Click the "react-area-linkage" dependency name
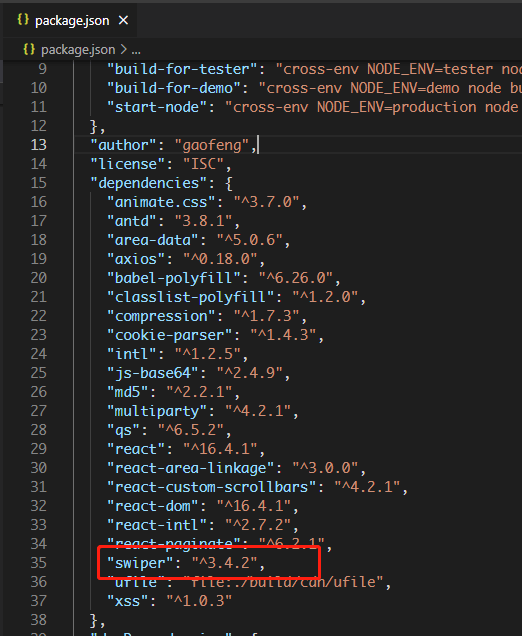The height and width of the screenshot is (636, 522). [191, 468]
